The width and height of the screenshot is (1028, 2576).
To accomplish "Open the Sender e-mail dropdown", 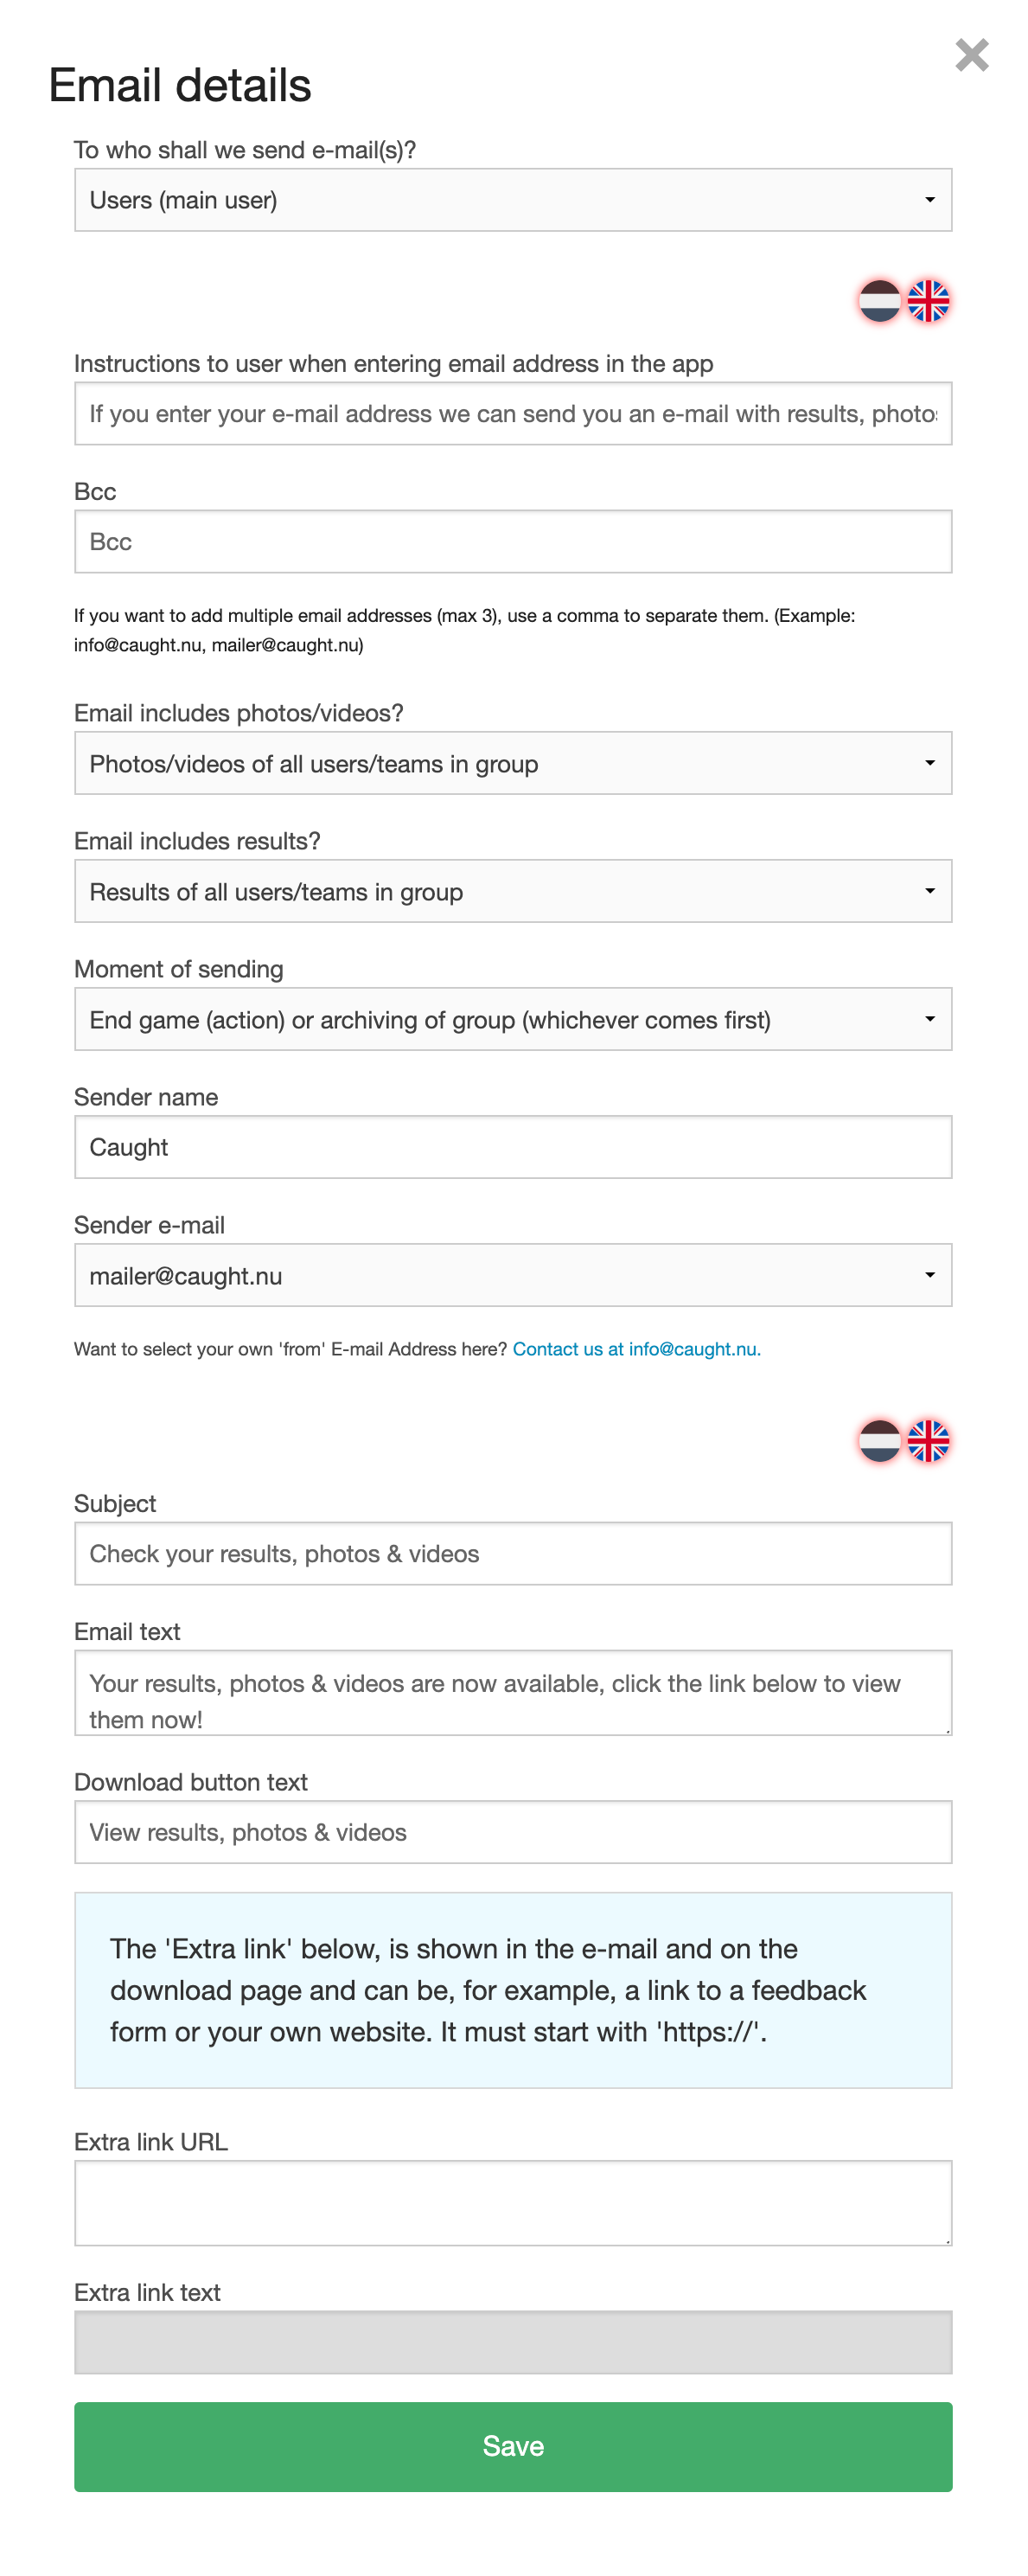I will (x=513, y=1275).
